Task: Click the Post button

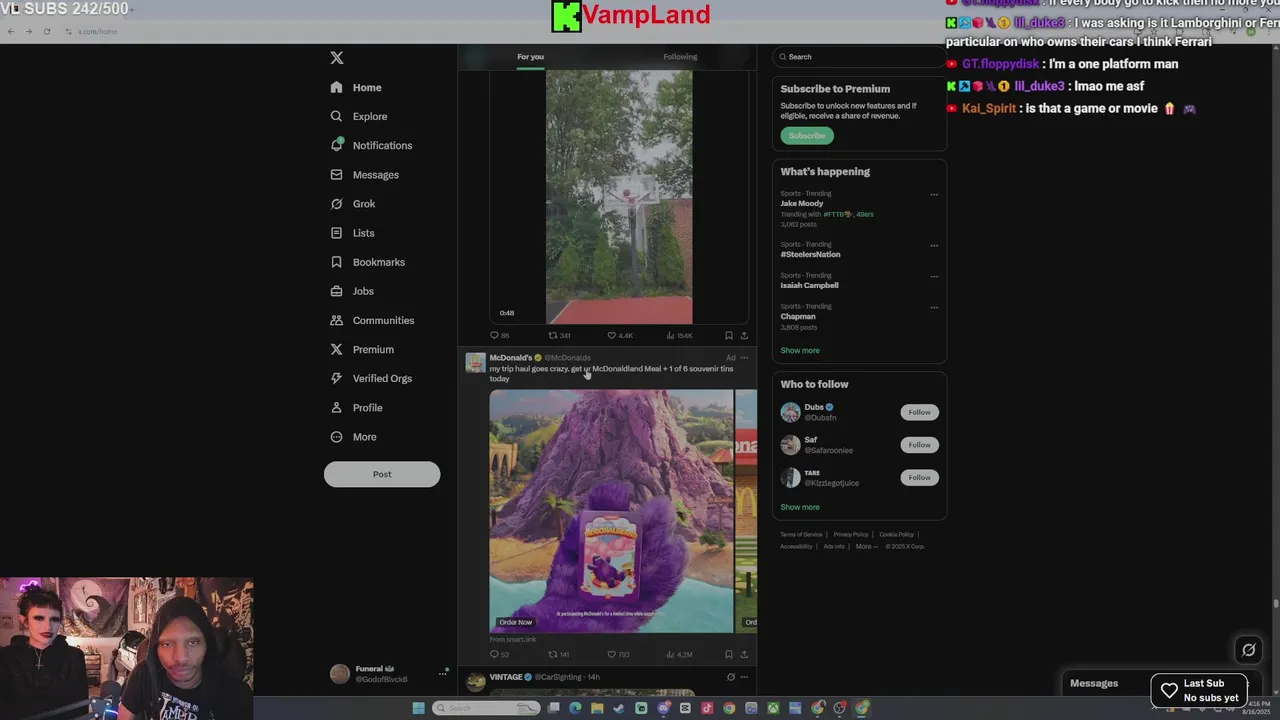Action: coord(382,474)
